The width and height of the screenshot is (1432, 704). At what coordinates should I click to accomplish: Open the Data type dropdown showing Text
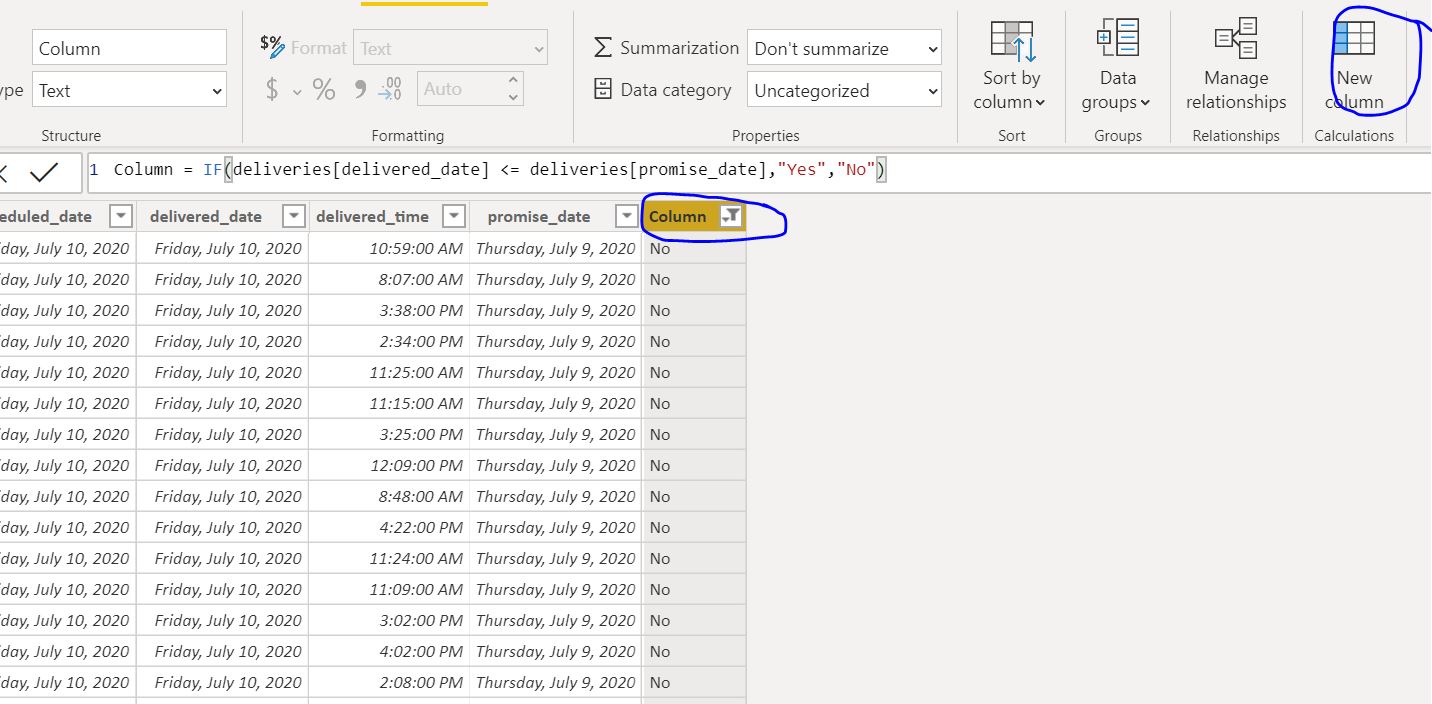click(x=130, y=90)
